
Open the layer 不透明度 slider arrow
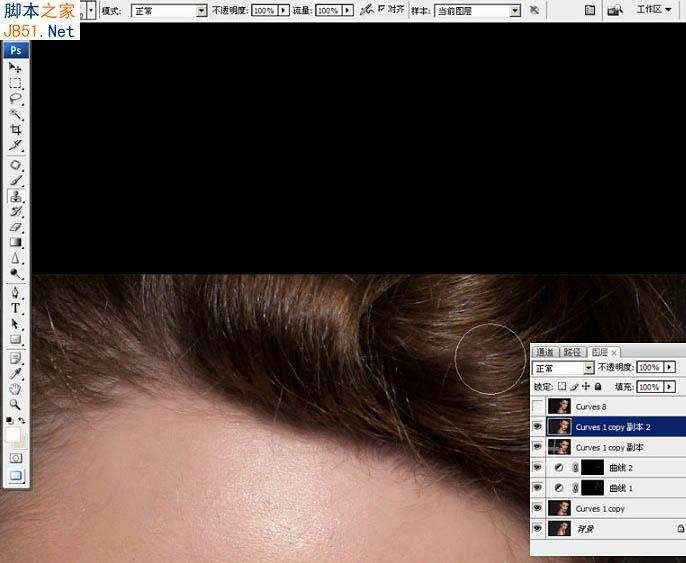[x=669, y=367]
